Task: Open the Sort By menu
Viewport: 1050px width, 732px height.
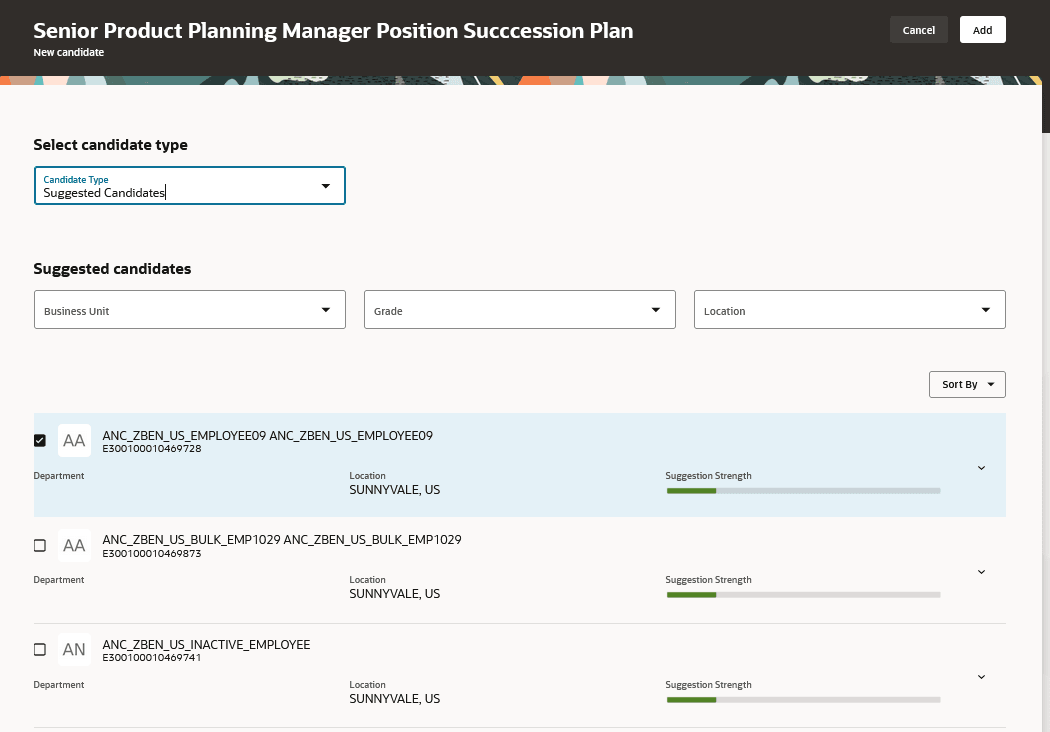Action: [x=967, y=384]
